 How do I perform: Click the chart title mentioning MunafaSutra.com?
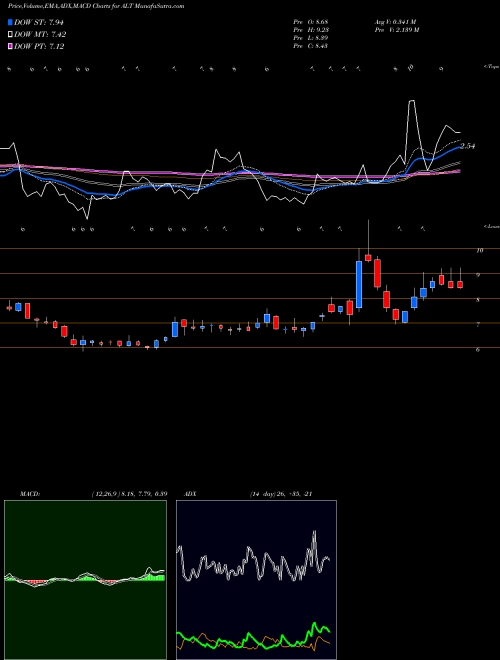click(96, 6)
